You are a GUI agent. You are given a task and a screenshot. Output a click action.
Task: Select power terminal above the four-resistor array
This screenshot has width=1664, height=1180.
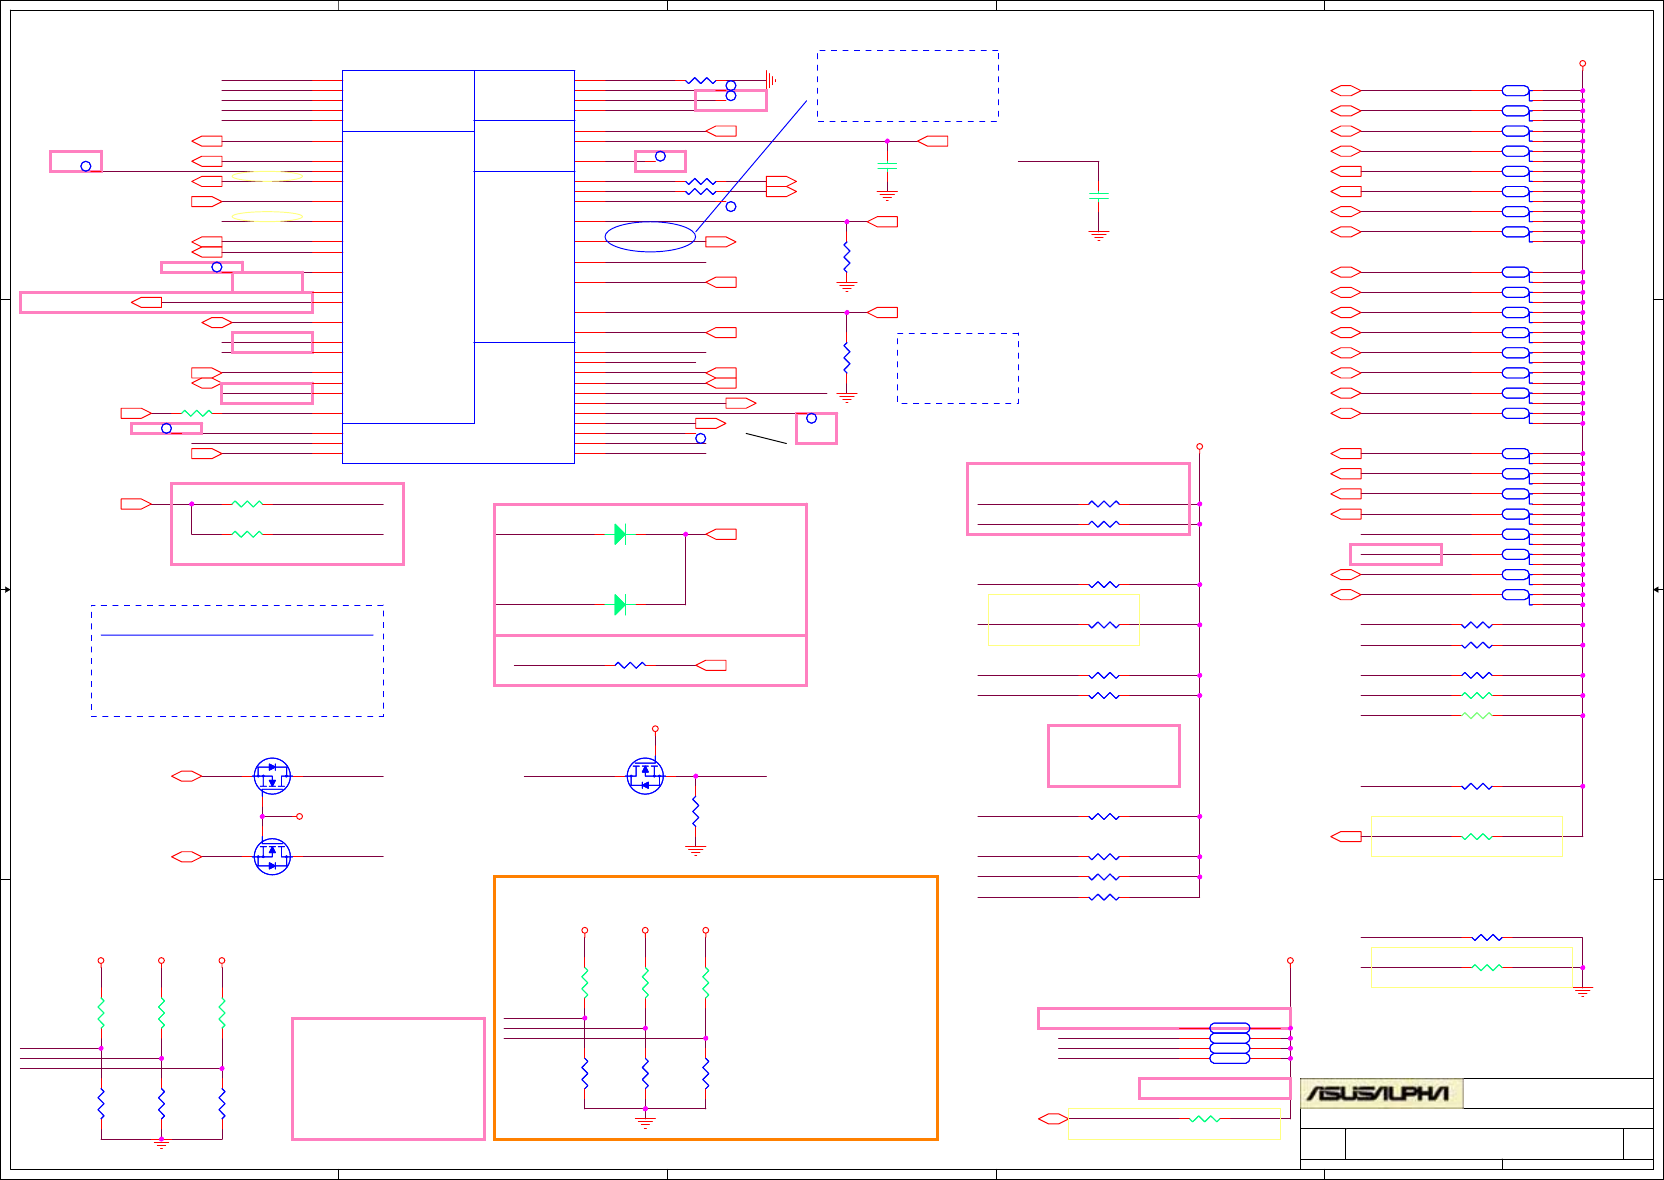[1290, 960]
